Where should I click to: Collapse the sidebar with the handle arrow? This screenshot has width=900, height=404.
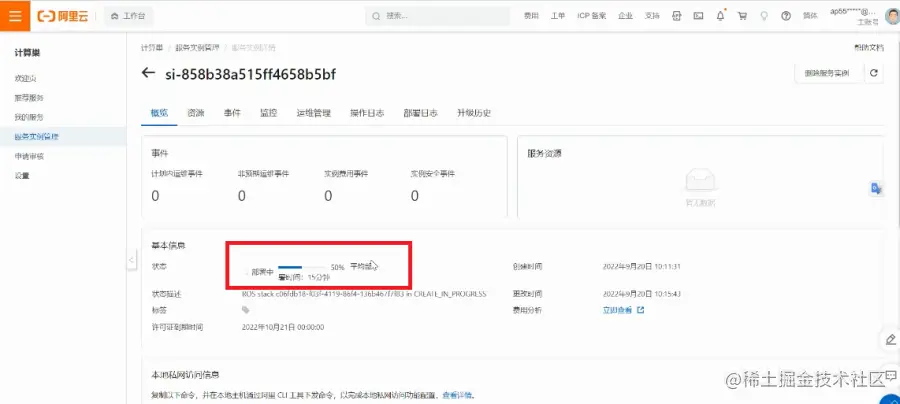[131, 260]
